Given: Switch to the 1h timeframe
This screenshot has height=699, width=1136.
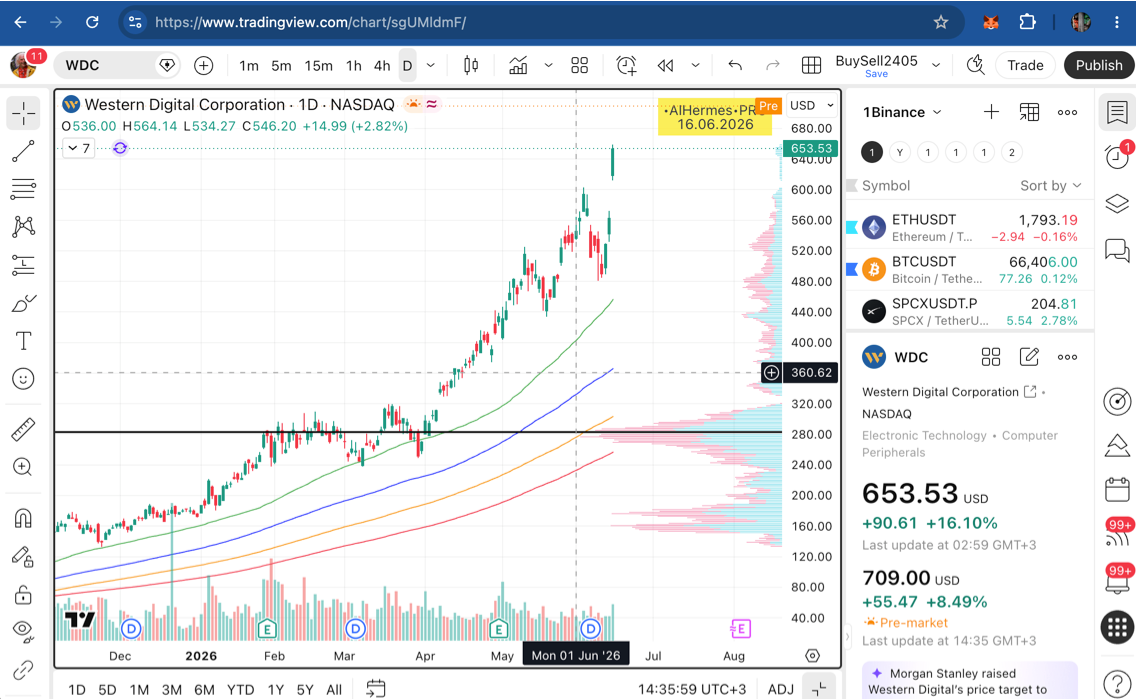Looking at the screenshot, I should click(x=354, y=65).
